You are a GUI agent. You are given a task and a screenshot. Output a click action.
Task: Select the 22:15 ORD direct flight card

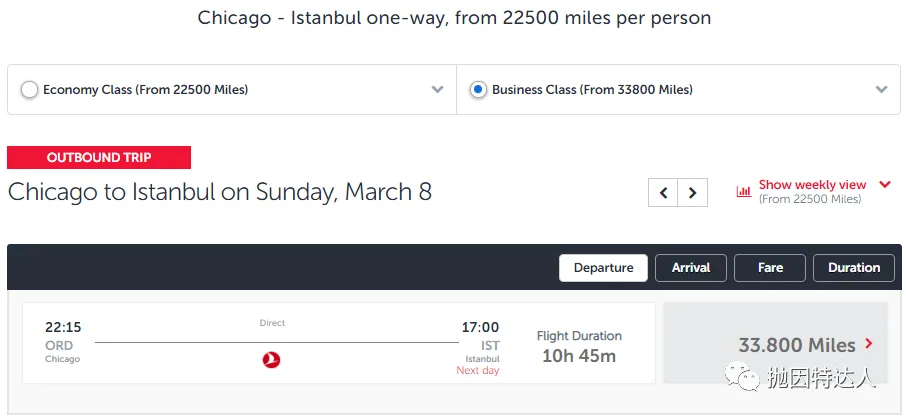coord(339,343)
